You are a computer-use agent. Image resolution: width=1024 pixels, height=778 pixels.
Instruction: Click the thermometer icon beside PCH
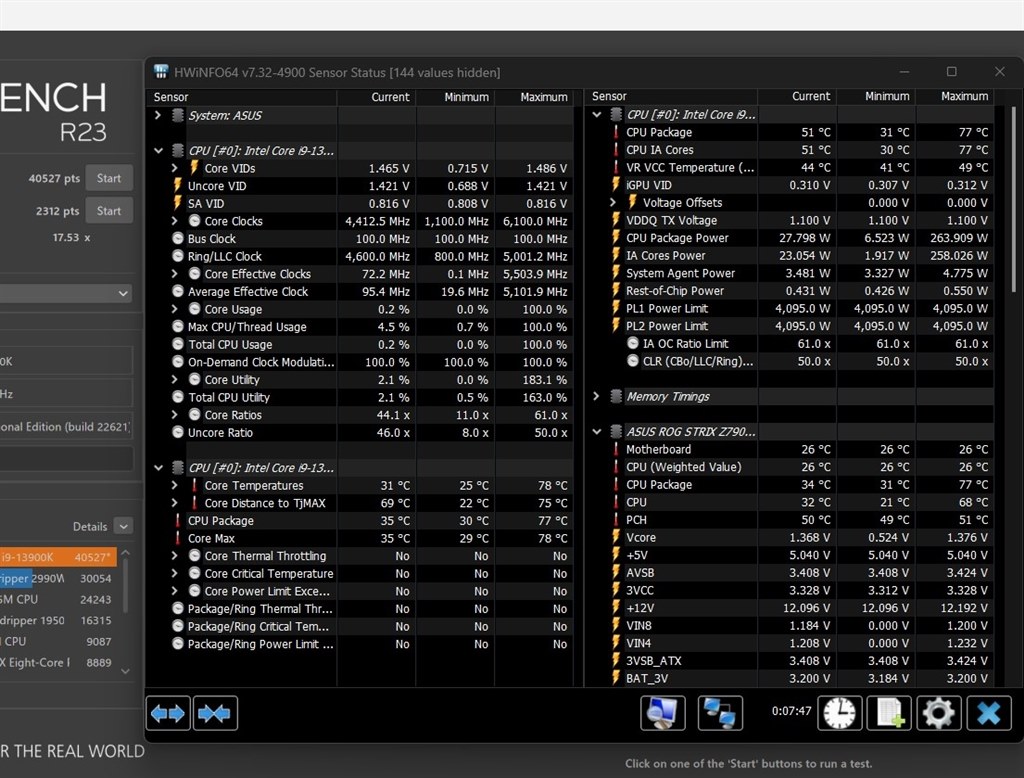[616, 520]
